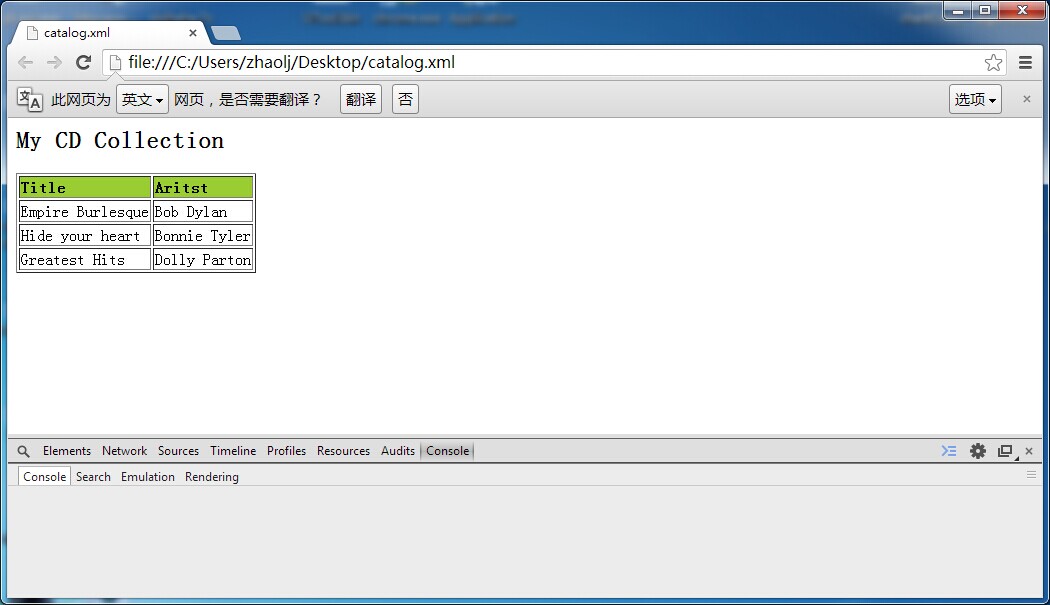Click the 'Empire Burlesque' cell
The width and height of the screenshot is (1050, 605).
pos(85,212)
